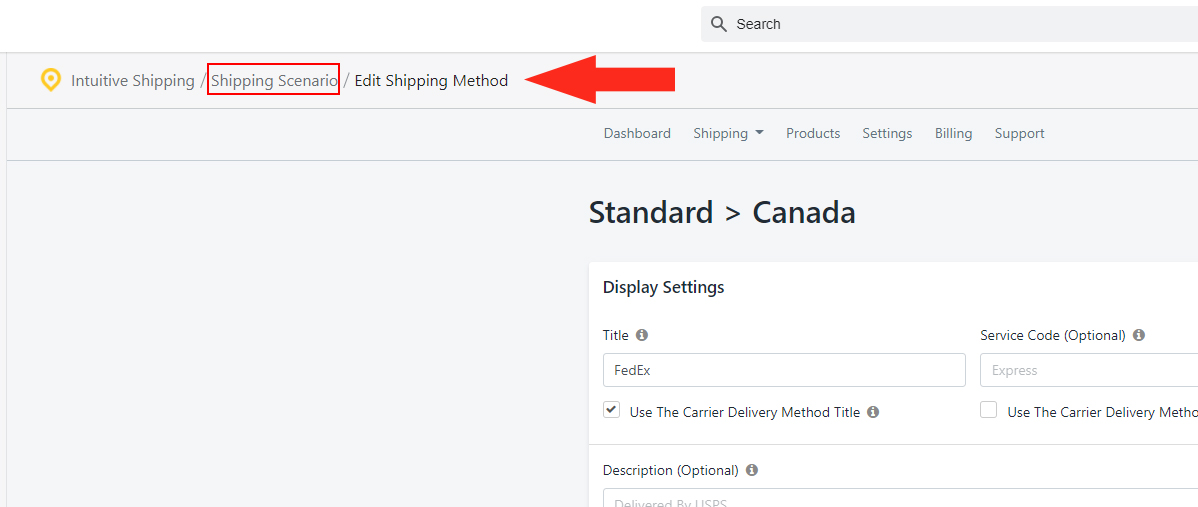This screenshot has height=507, width=1198.
Task: Click the Intuitive Shipping breadcrumb link
Action: click(133, 81)
